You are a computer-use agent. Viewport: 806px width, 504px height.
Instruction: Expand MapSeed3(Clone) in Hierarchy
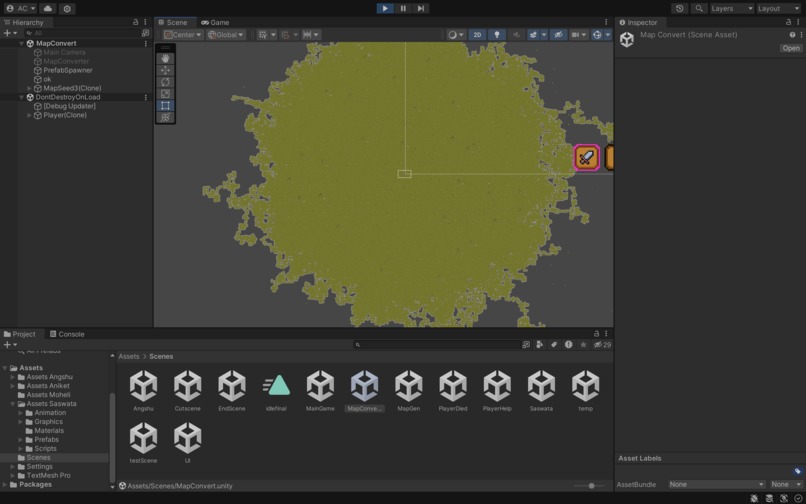coord(29,88)
